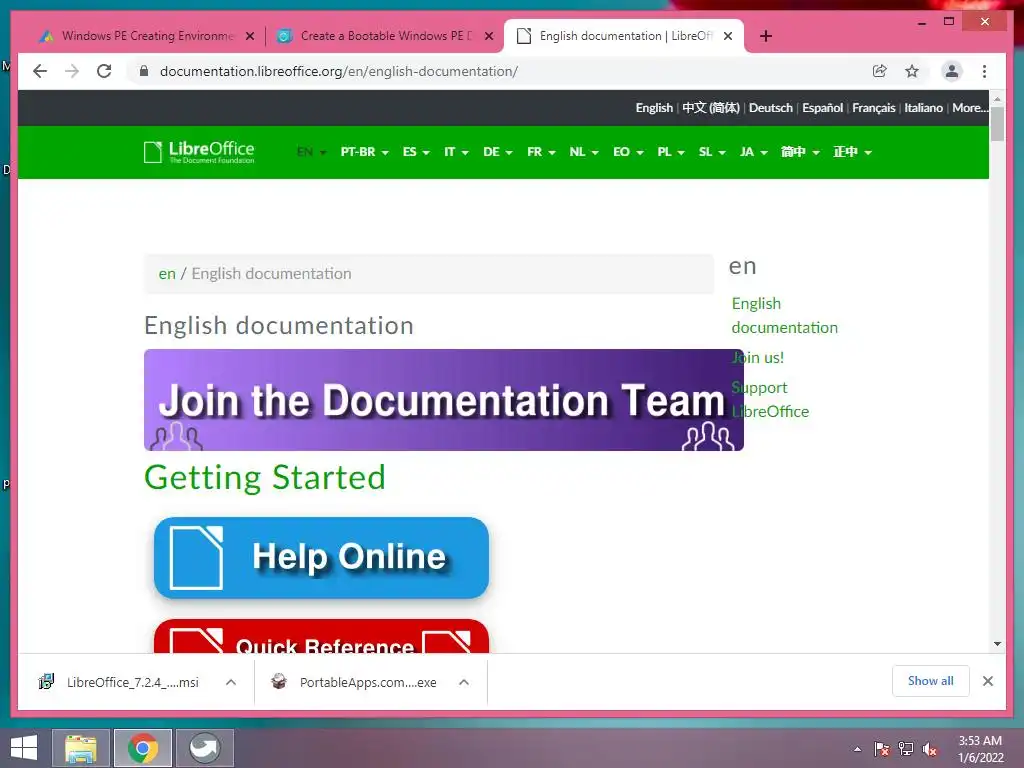Open the 正中 language menu
This screenshot has width=1024, height=768.
pyautogui.click(x=852, y=152)
